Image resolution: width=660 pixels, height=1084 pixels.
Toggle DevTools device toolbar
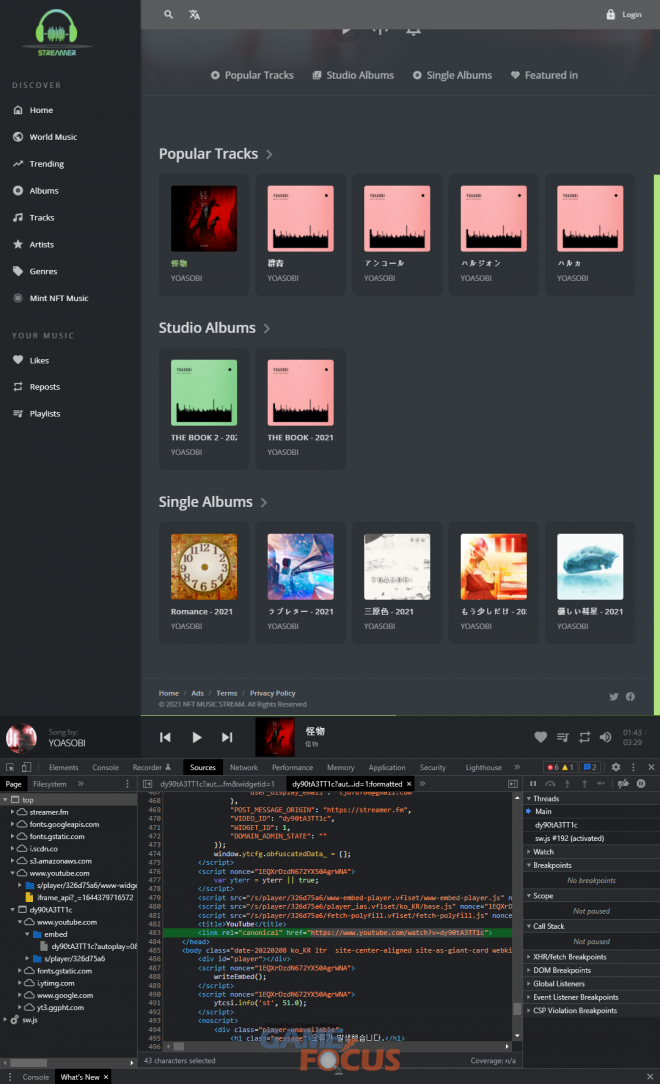[26, 767]
